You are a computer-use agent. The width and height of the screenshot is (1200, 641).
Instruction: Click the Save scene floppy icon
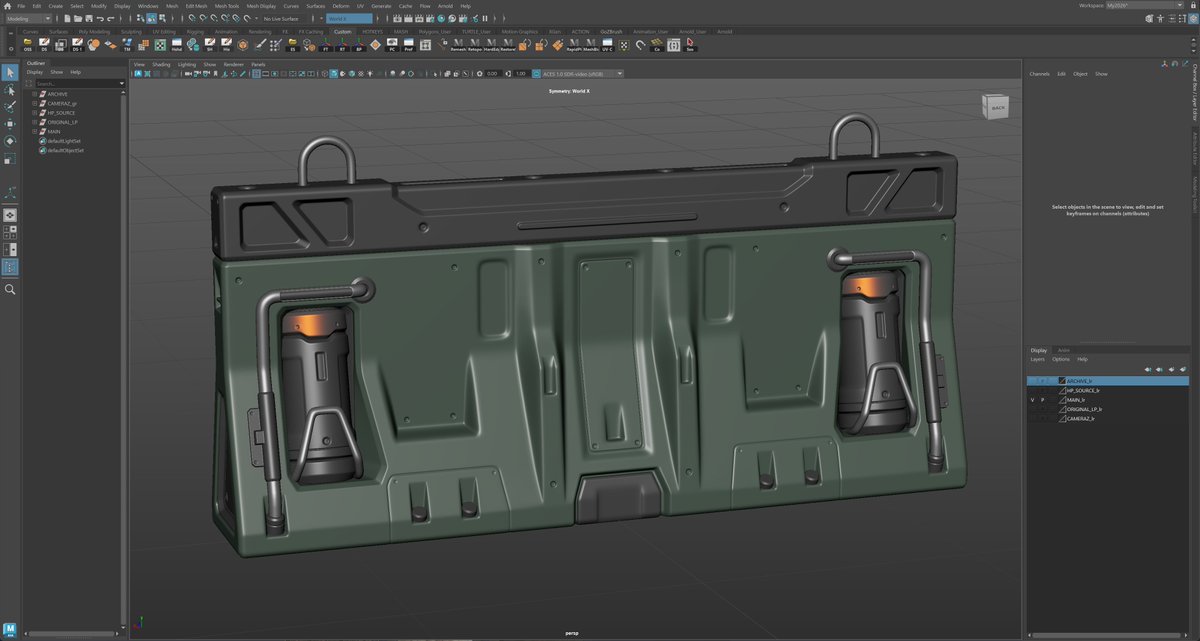[x=87, y=18]
